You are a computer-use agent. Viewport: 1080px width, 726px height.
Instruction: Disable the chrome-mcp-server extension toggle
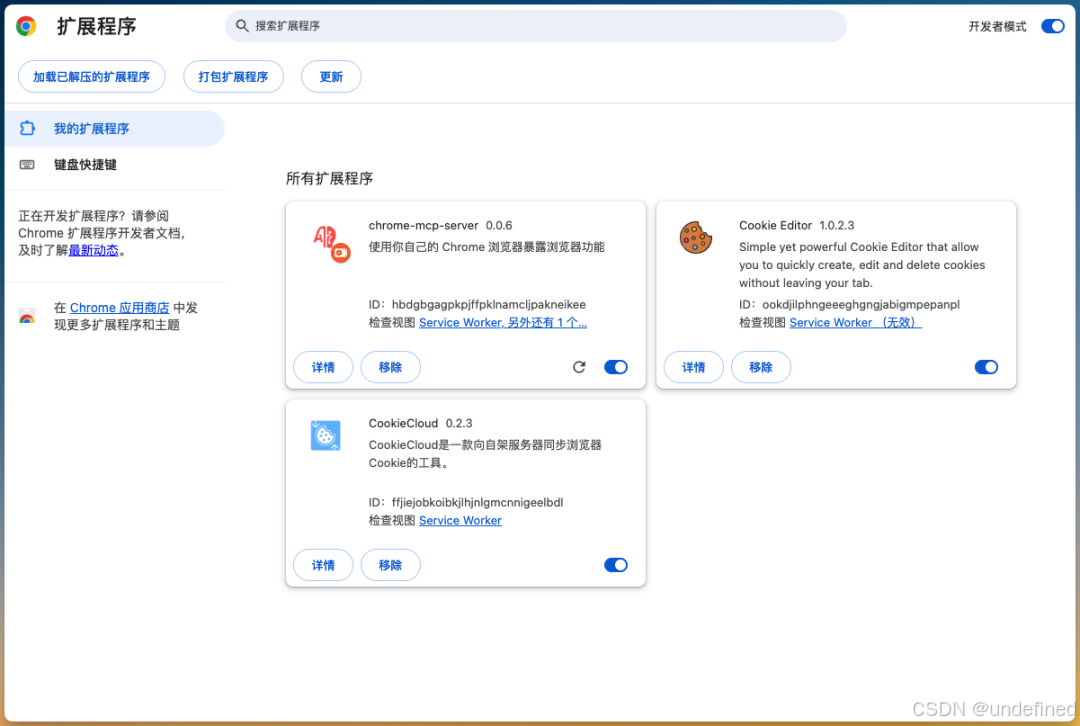point(616,367)
